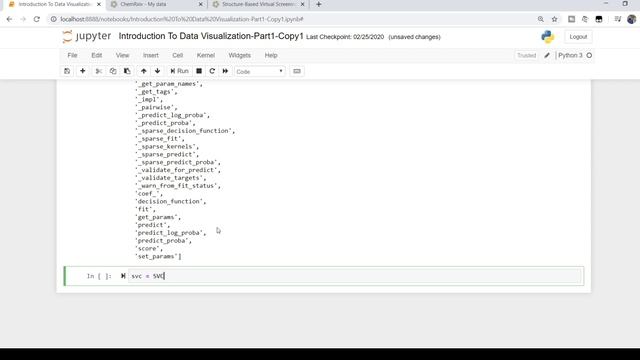
Task: Open the View menu
Action: (122, 55)
